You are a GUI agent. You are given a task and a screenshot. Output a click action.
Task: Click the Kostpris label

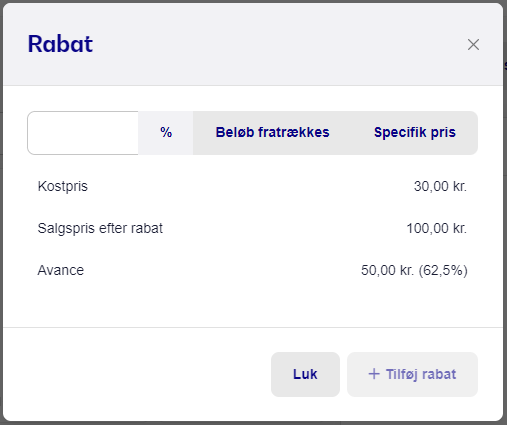tap(63, 186)
